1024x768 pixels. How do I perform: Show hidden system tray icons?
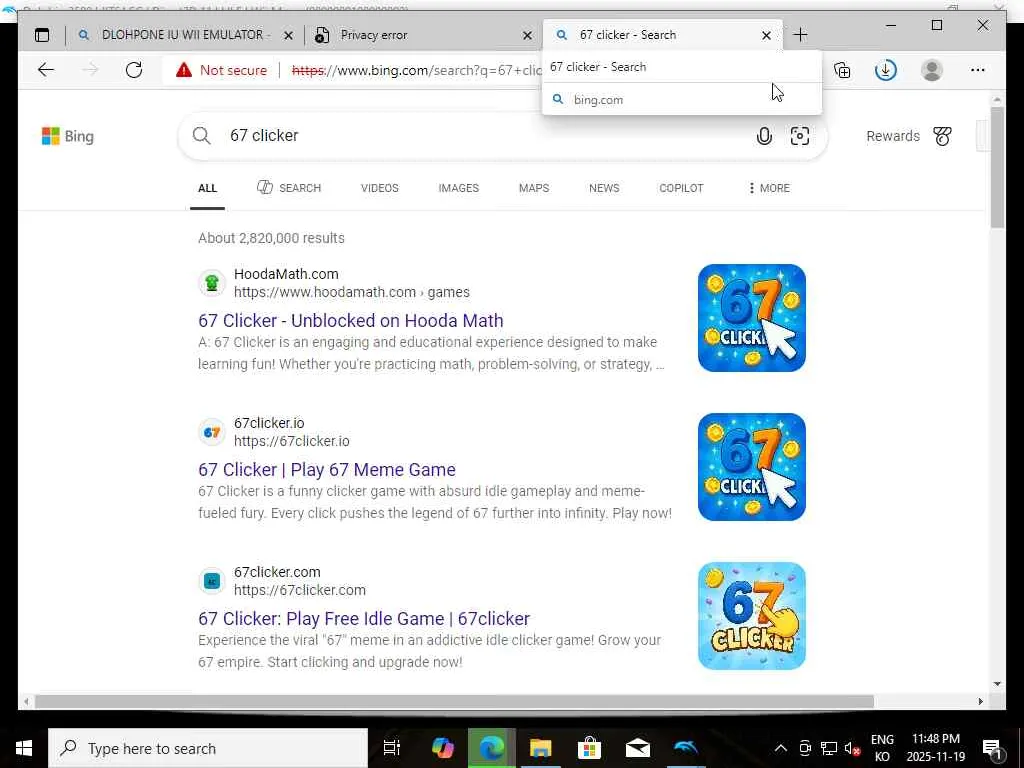780,748
